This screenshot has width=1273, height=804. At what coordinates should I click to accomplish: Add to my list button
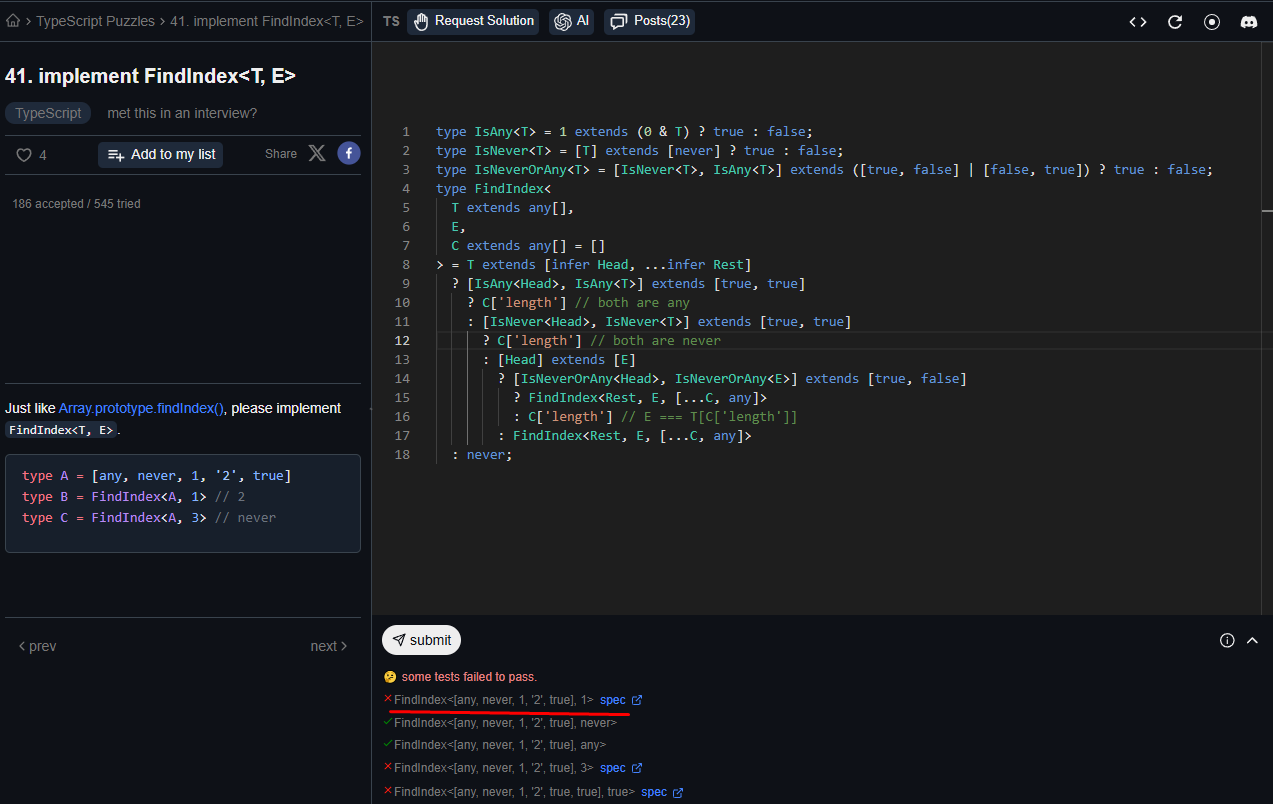160,154
